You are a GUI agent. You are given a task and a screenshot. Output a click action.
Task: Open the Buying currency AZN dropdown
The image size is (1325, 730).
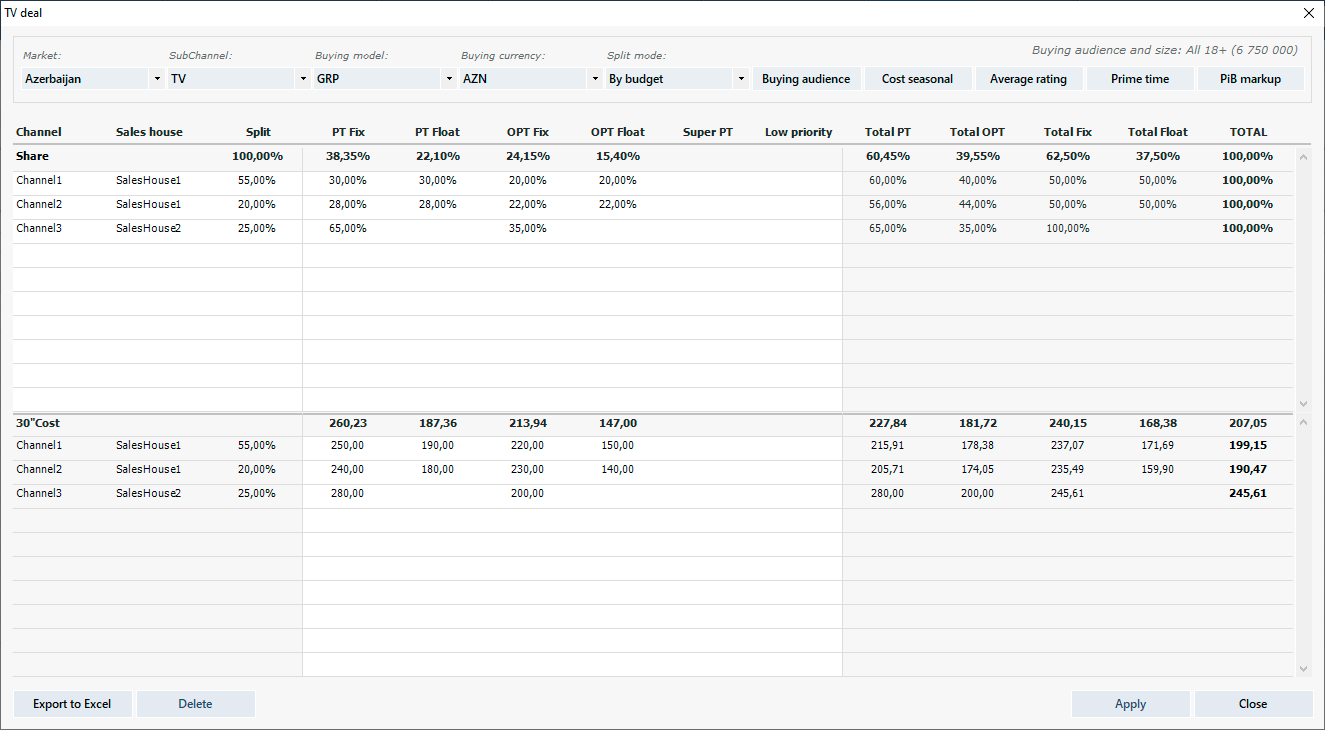[530, 79]
